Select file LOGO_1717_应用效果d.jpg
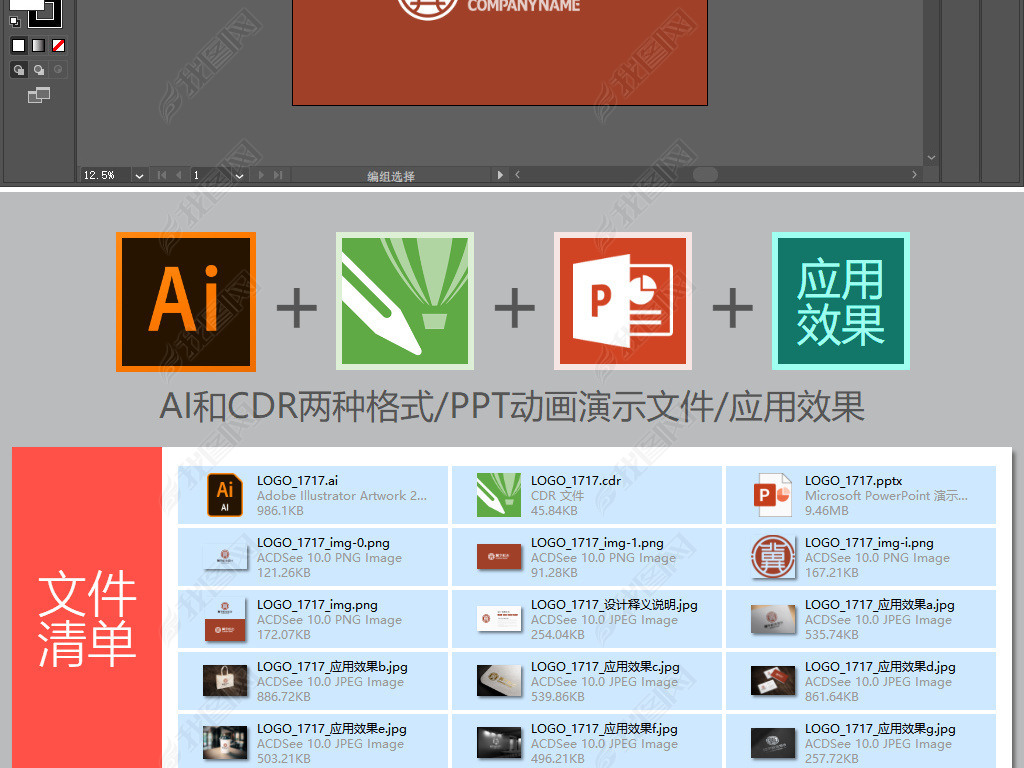Viewport: 1024px width, 768px height. [x=861, y=681]
